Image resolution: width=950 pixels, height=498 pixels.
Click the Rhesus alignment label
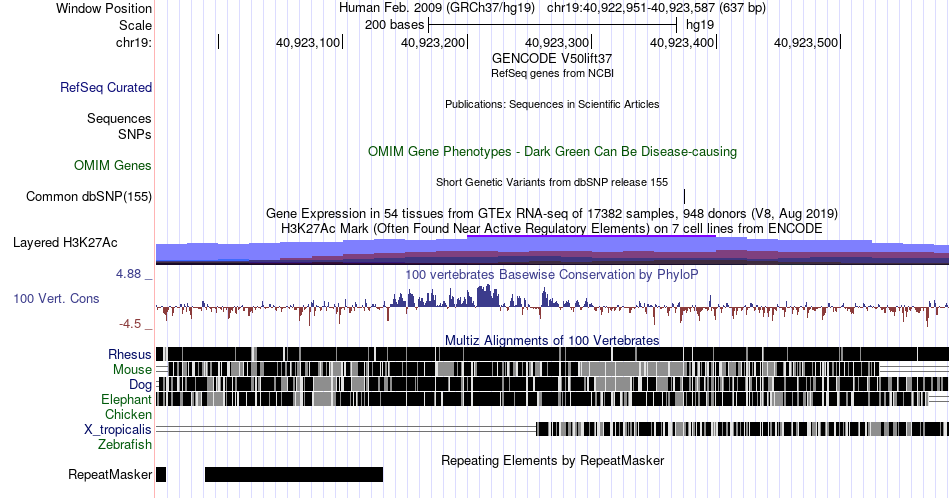point(130,354)
